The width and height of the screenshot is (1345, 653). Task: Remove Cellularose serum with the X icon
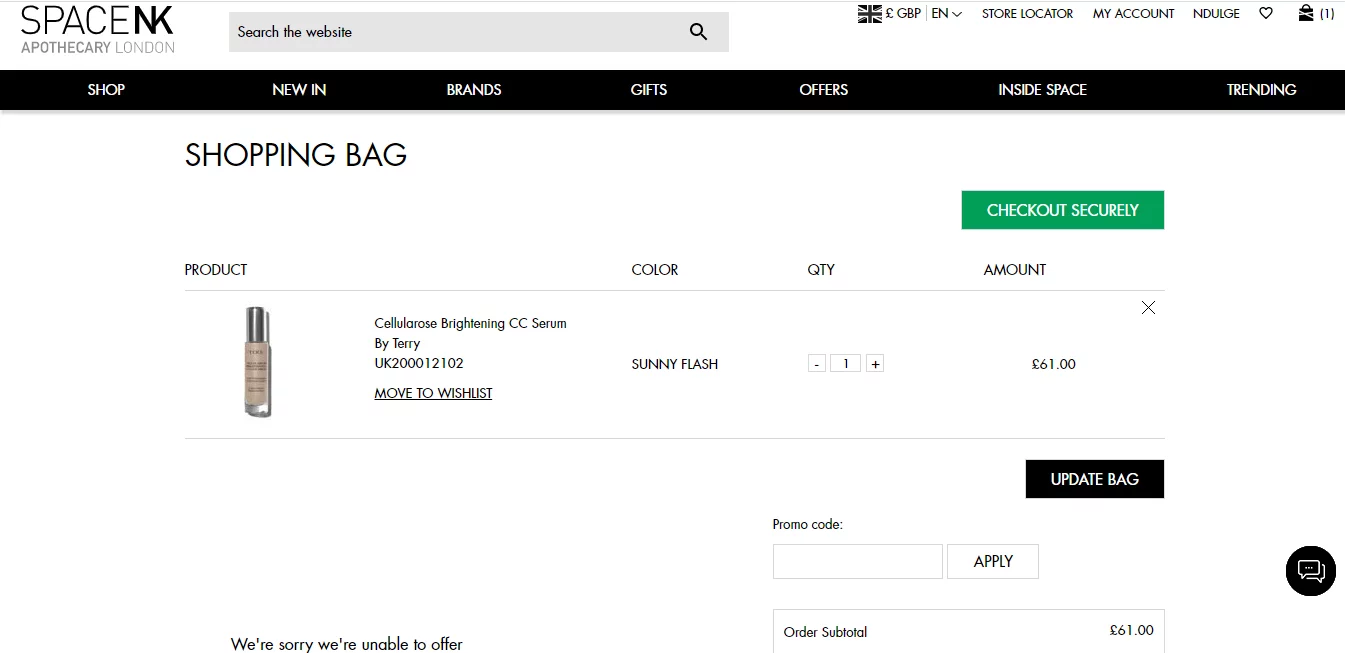pos(1148,307)
